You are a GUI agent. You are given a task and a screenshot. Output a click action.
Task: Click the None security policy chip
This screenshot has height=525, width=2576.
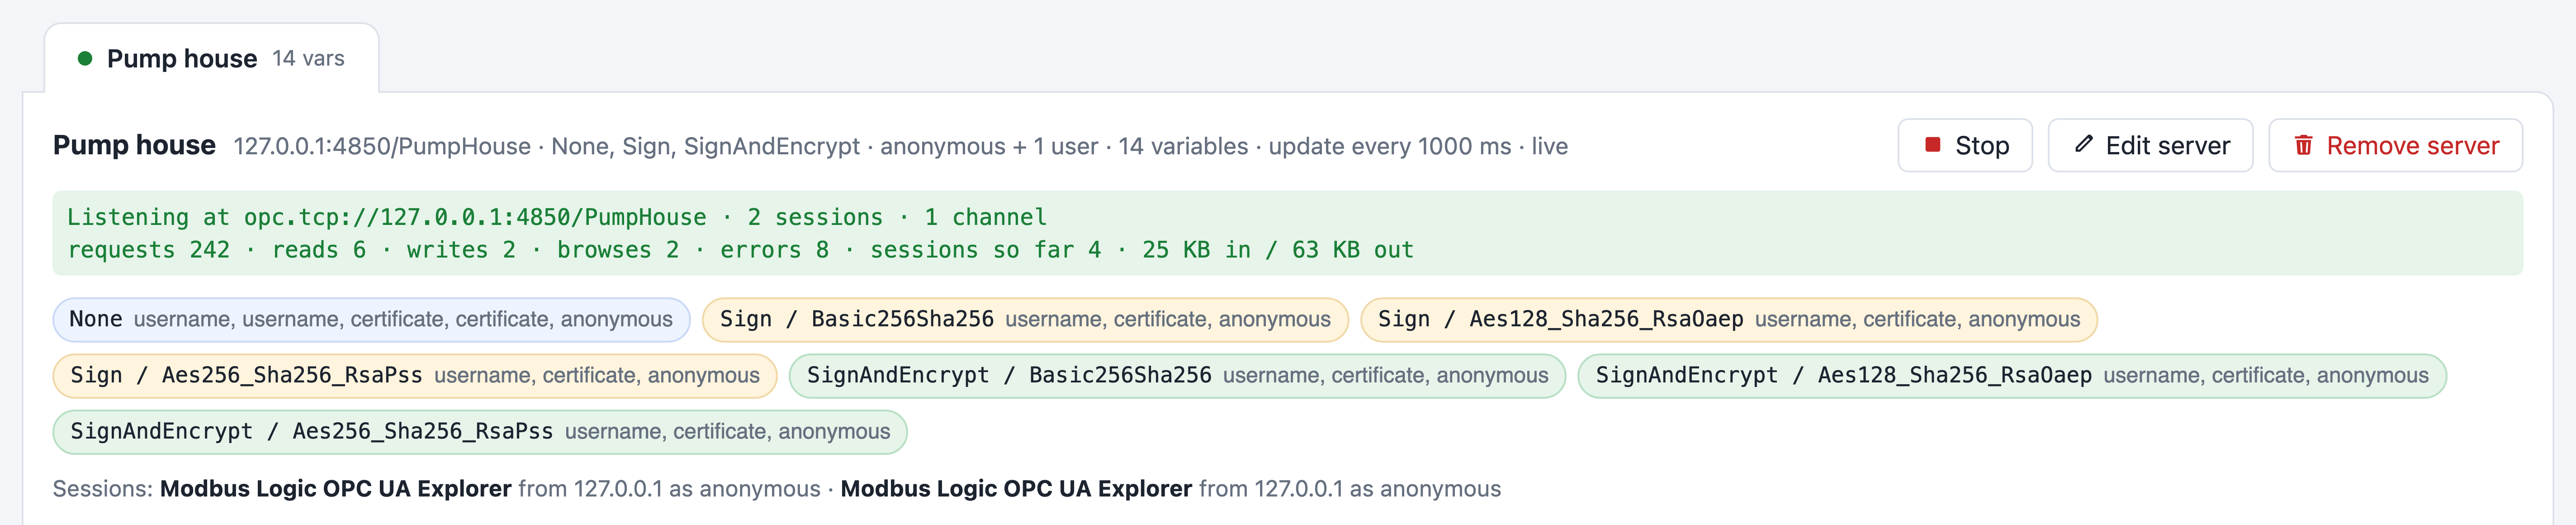(371, 320)
